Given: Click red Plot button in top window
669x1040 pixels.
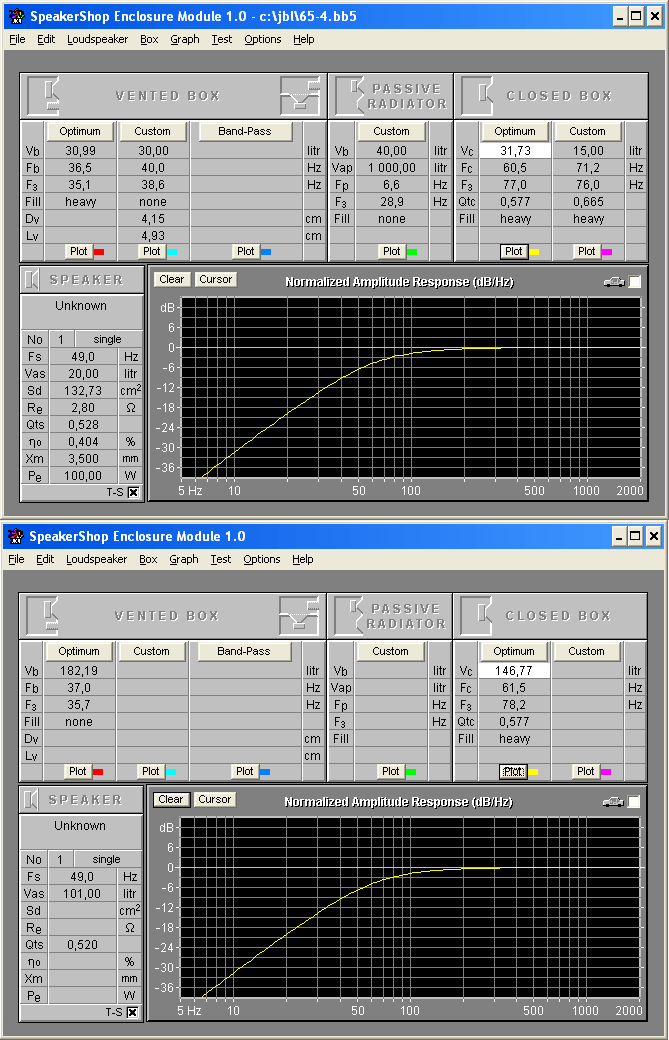Looking at the screenshot, I should click(x=78, y=251).
